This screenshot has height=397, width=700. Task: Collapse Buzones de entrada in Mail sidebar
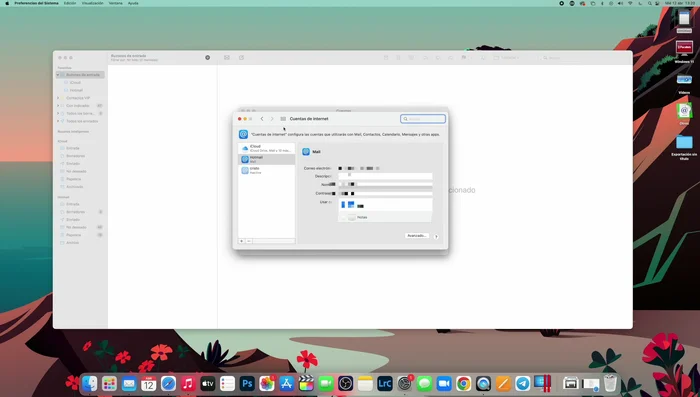tap(58, 75)
